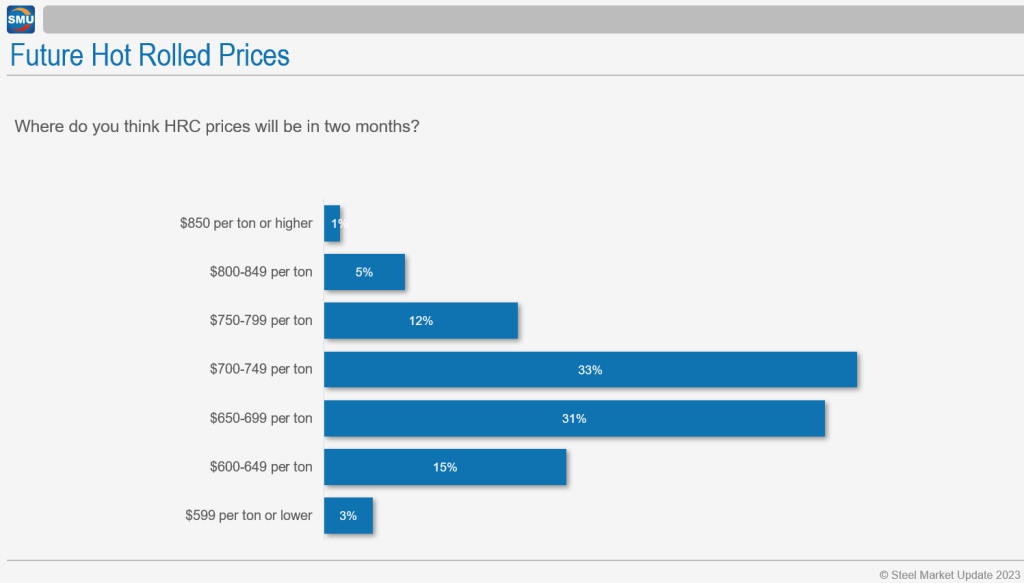1024x583 pixels.
Task: Click the 1% bar for $850 or higher
Action: (x=332, y=223)
